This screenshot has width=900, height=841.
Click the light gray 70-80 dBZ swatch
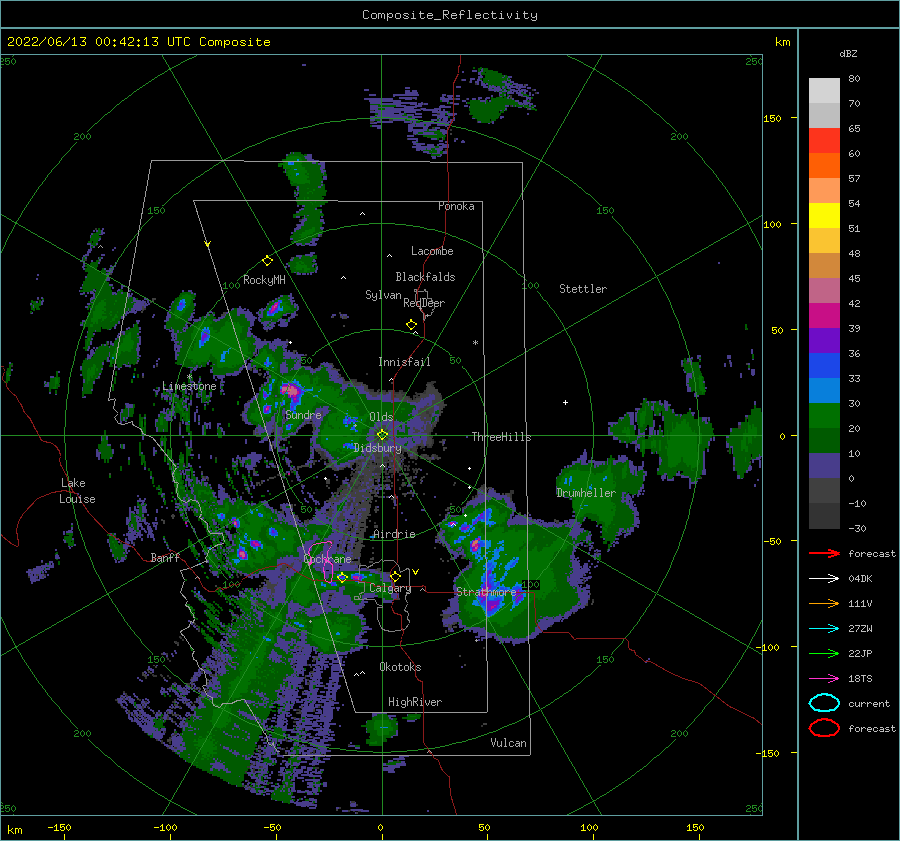[x=824, y=91]
